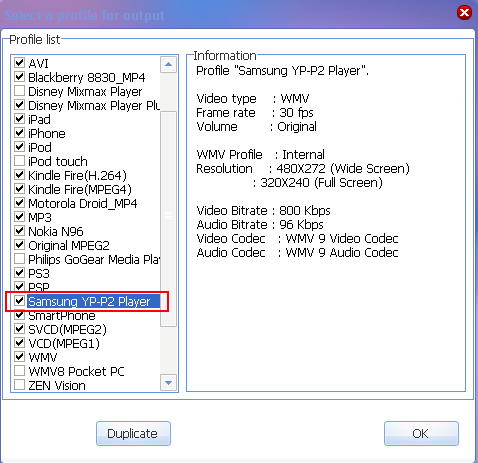The width and height of the screenshot is (478, 463).
Task: Select the WMV profile name
Action: [43, 357]
